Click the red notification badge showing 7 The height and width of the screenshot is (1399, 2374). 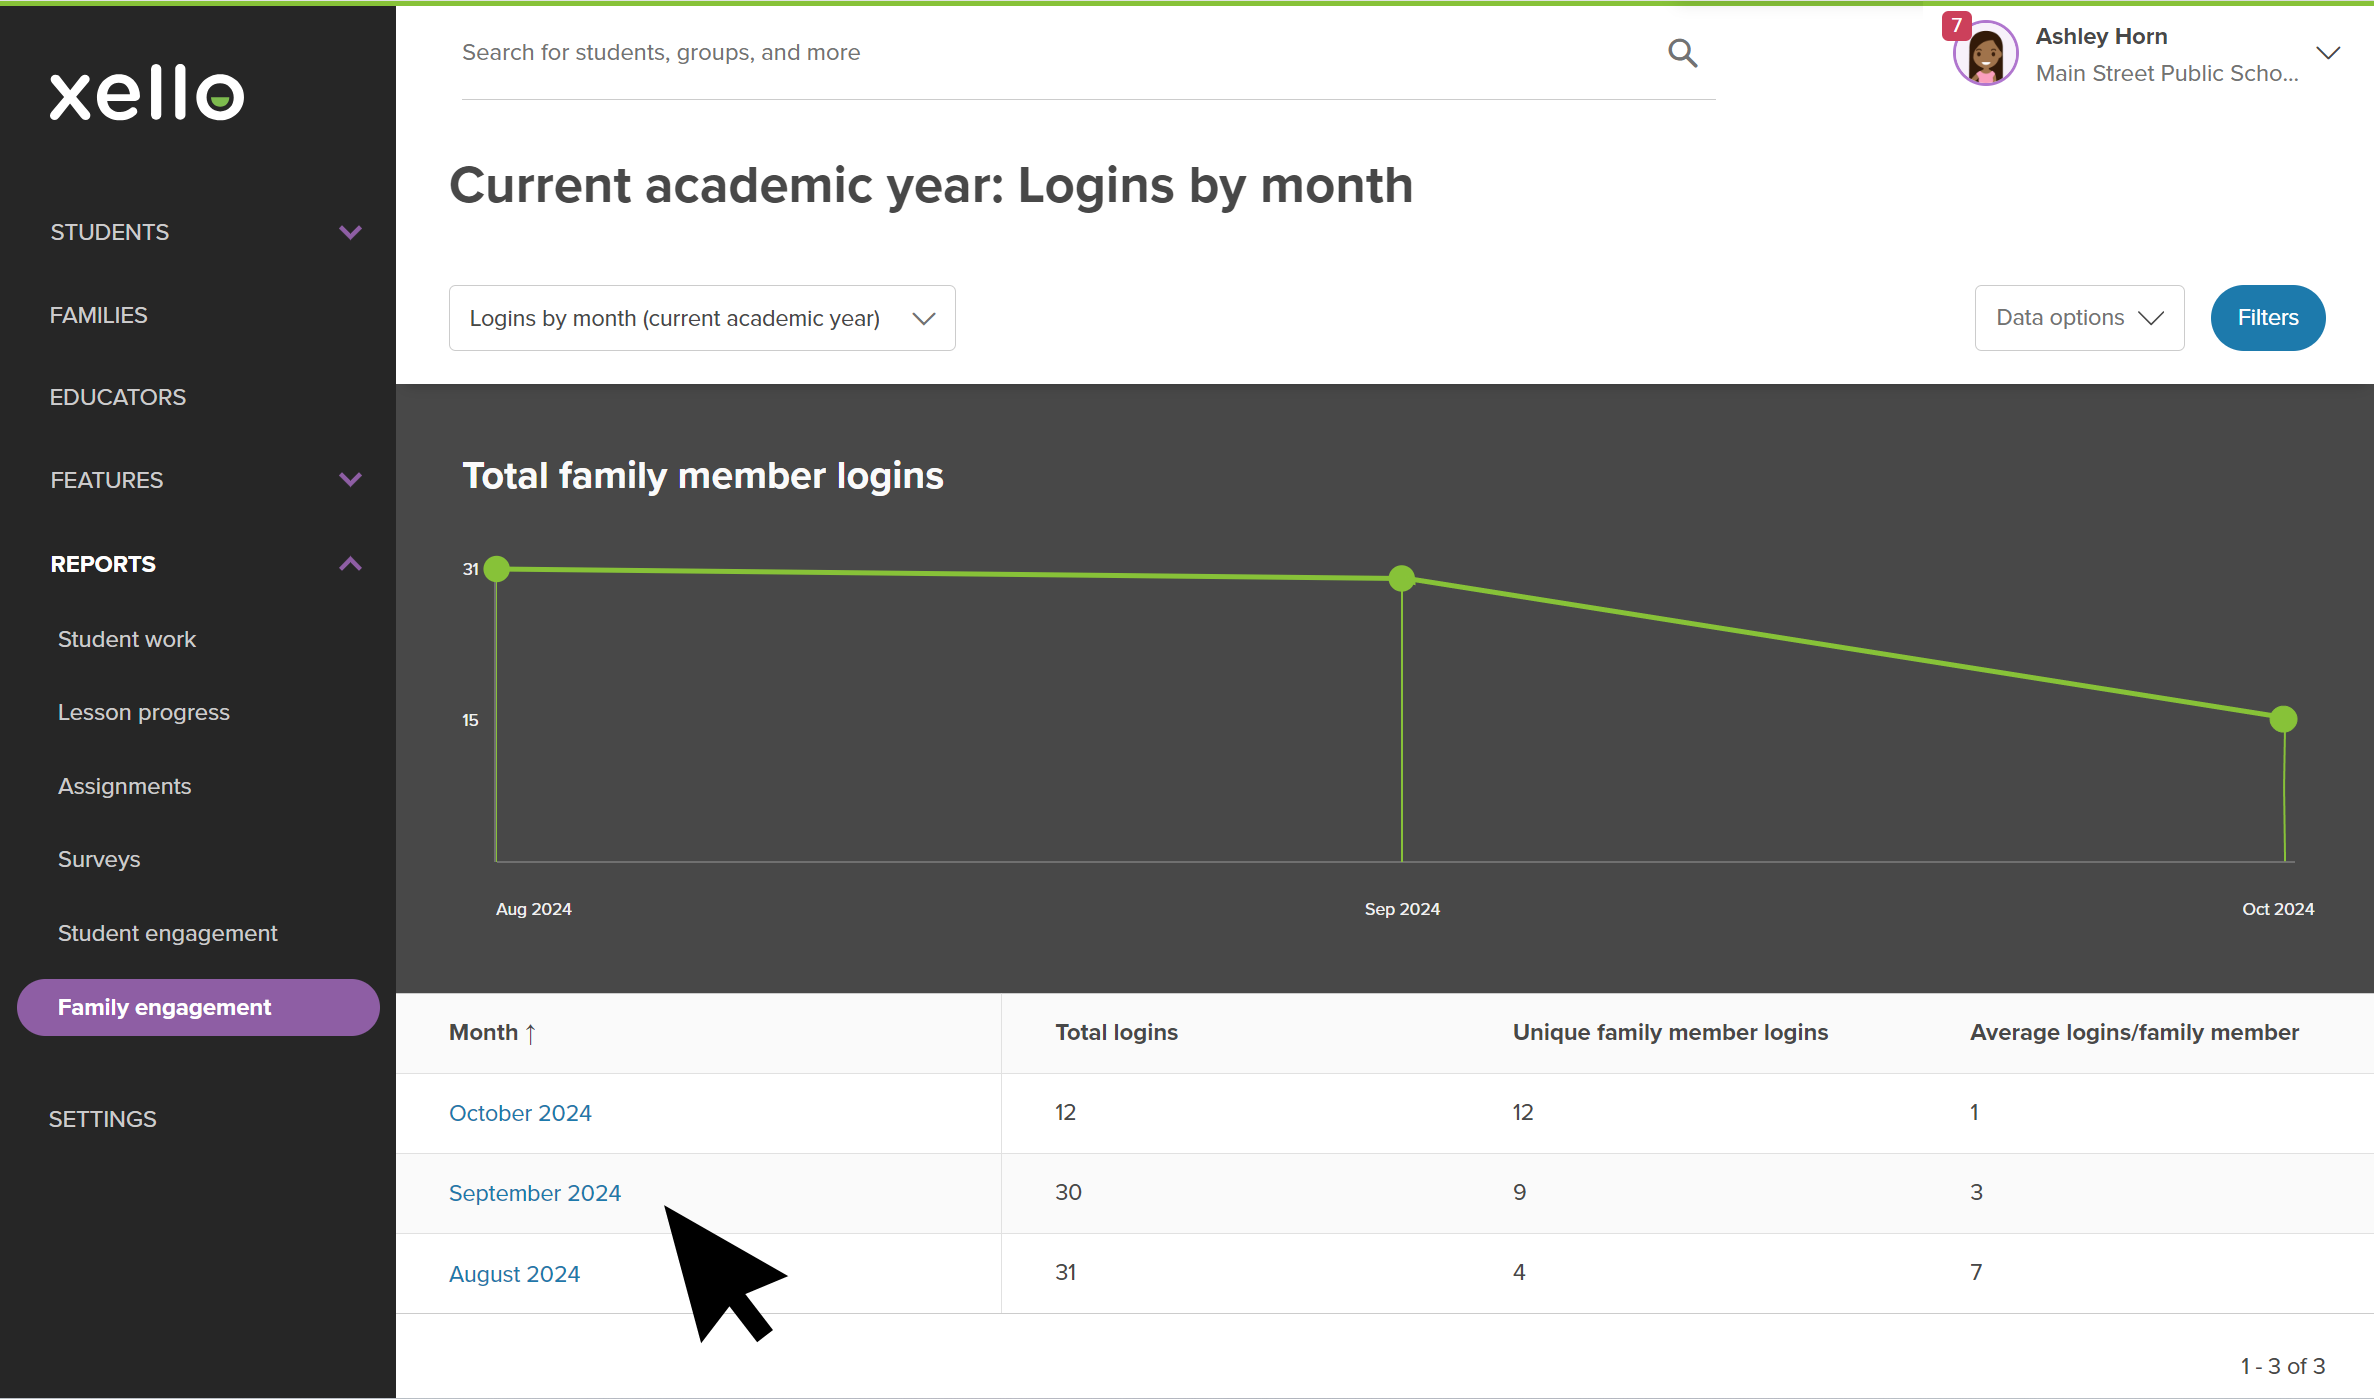[x=1956, y=25]
